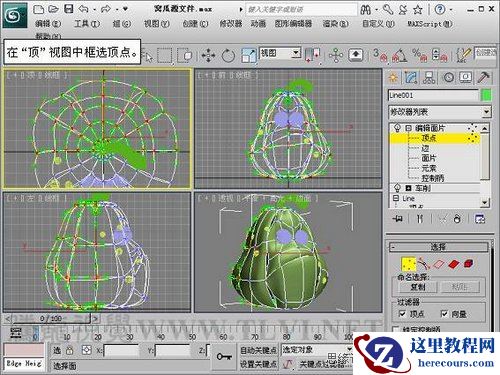The image size is (500, 375).
Task: Open the 创建(C) menu
Action: [x=195, y=24]
